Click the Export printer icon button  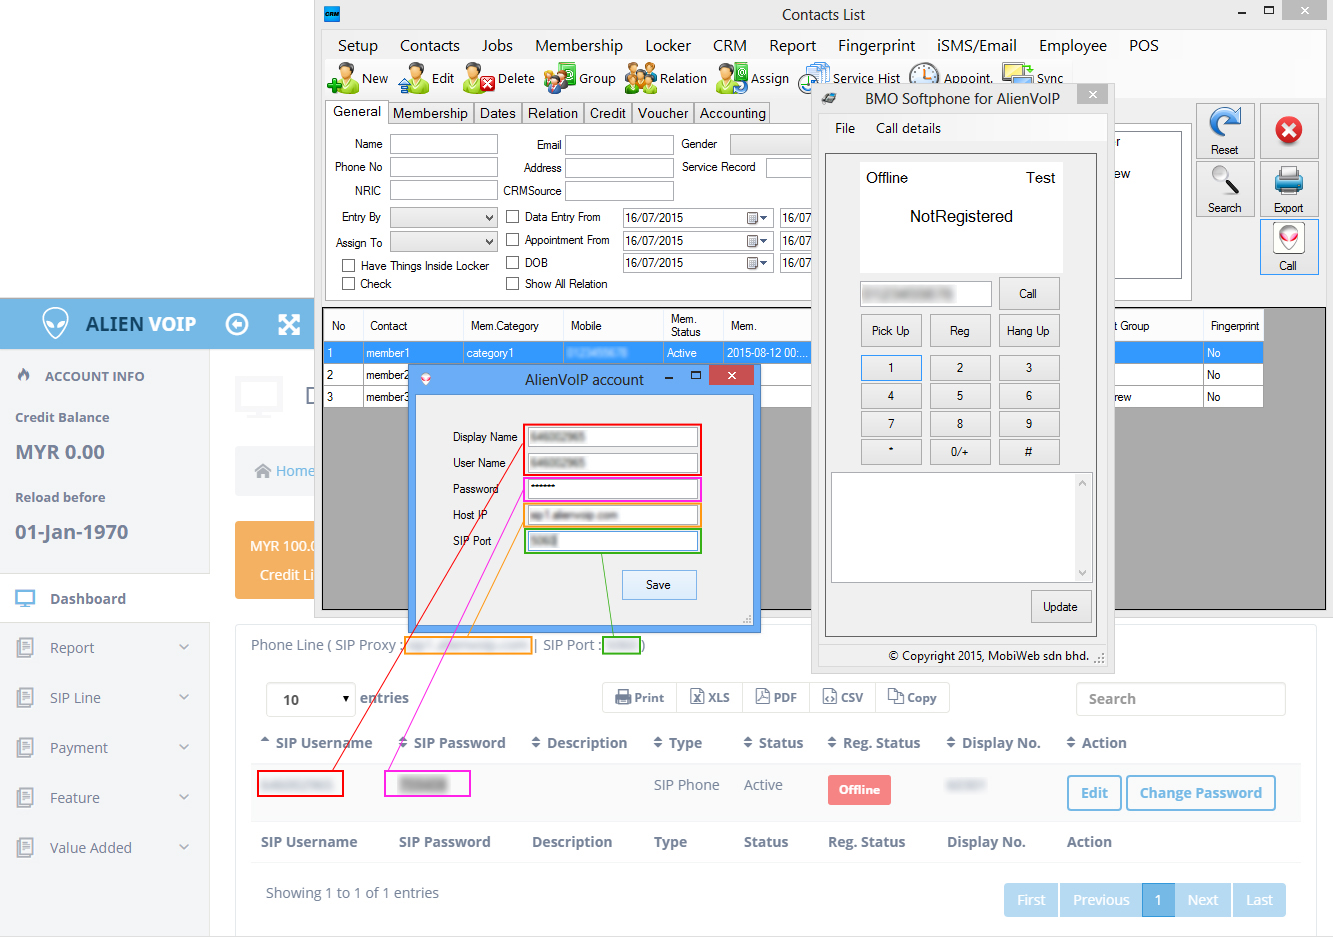click(1289, 189)
